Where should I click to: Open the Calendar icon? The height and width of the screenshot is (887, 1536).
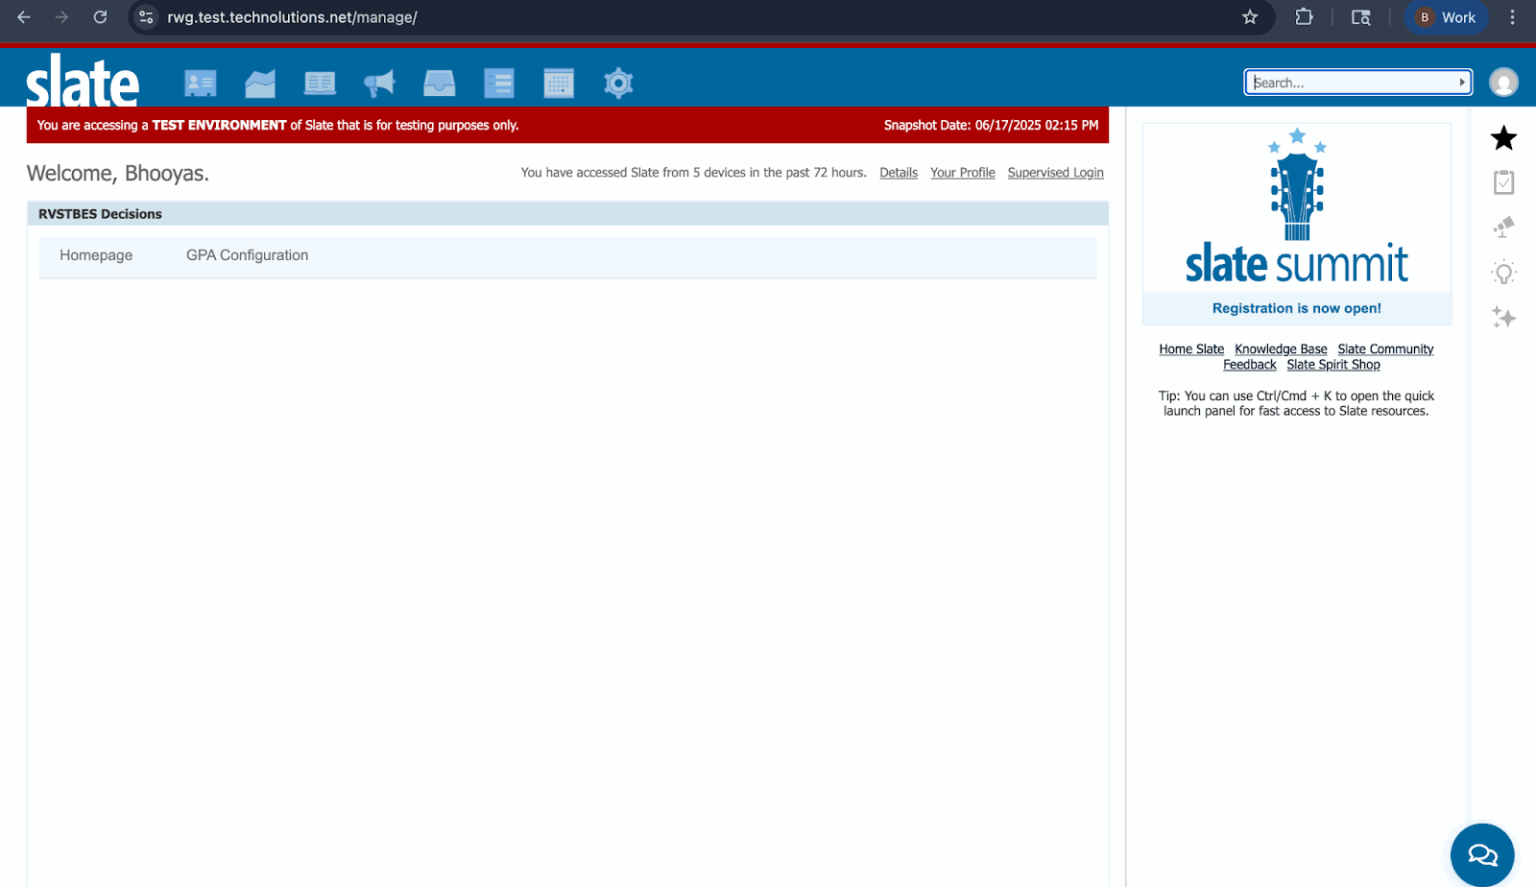click(x=559, y=82)
